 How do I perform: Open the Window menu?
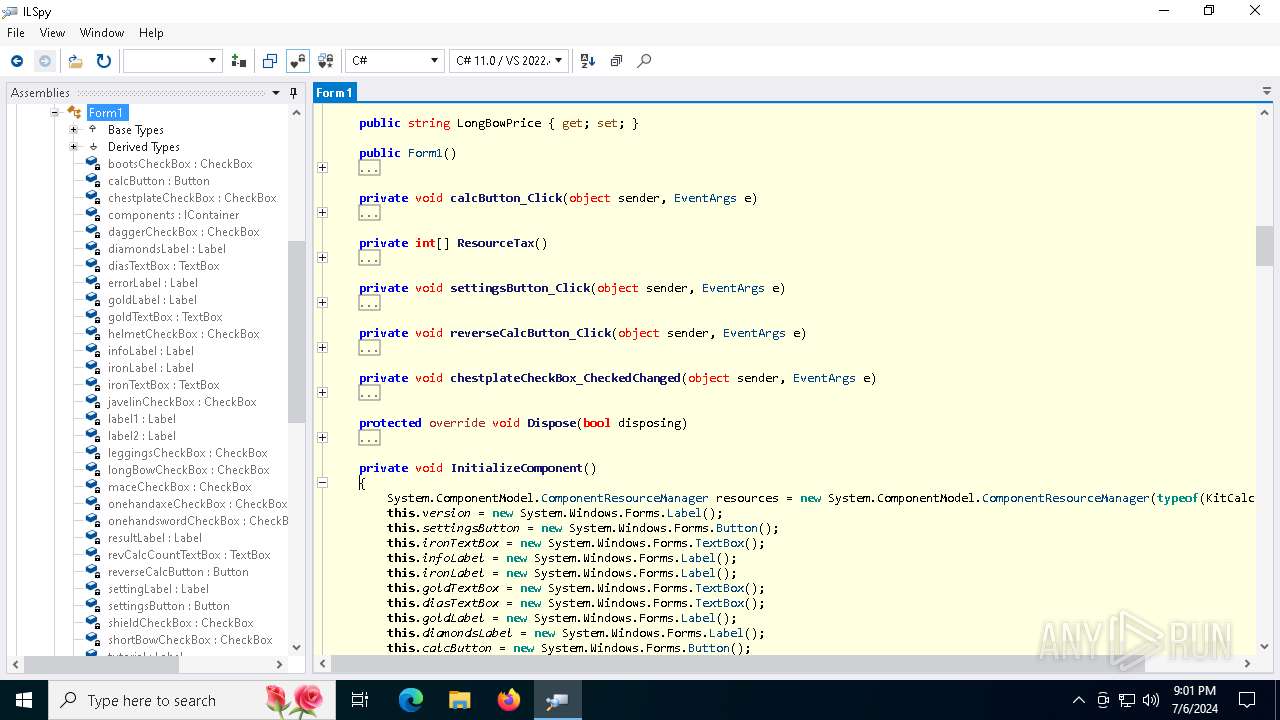(x=102, y=33)
